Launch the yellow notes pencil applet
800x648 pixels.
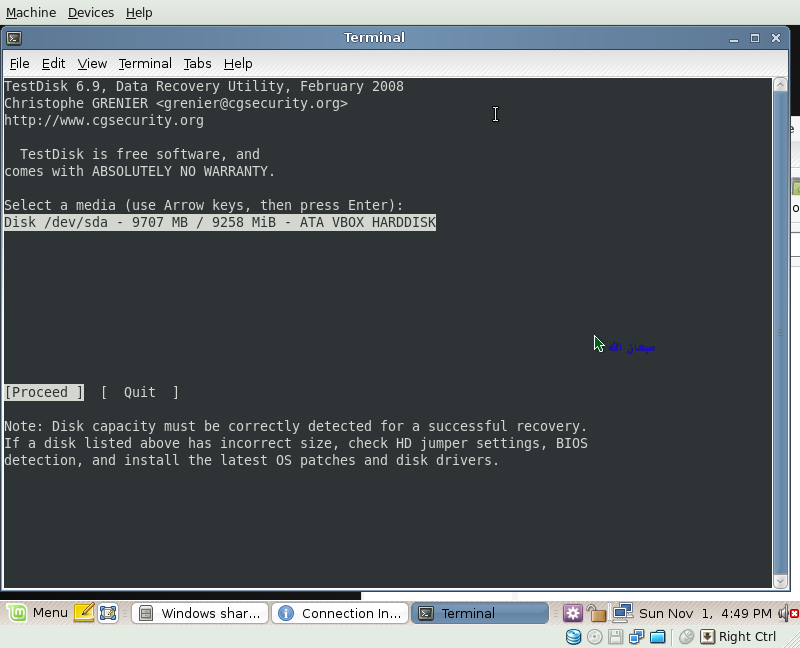click(84, 613)
